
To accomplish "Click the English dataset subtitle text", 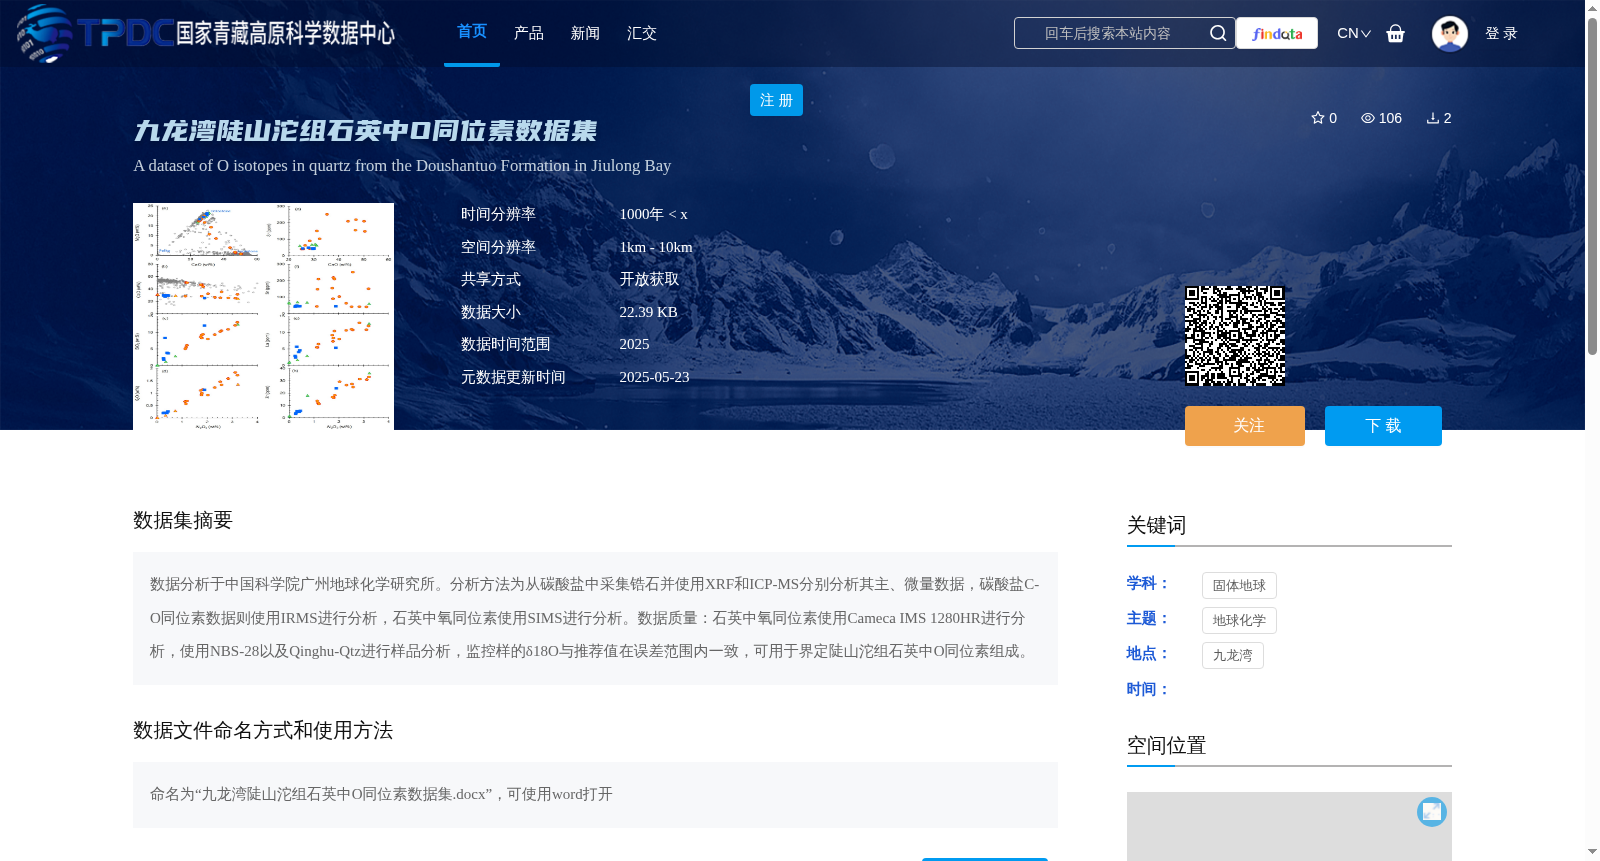I will pyautogui.click(x=402, y=166).
